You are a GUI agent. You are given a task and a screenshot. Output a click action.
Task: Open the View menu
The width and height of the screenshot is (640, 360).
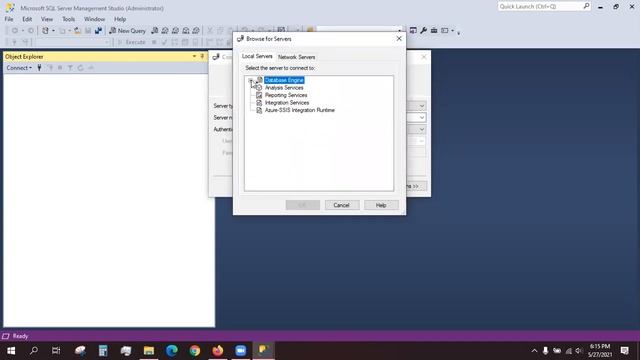point(47,19)
